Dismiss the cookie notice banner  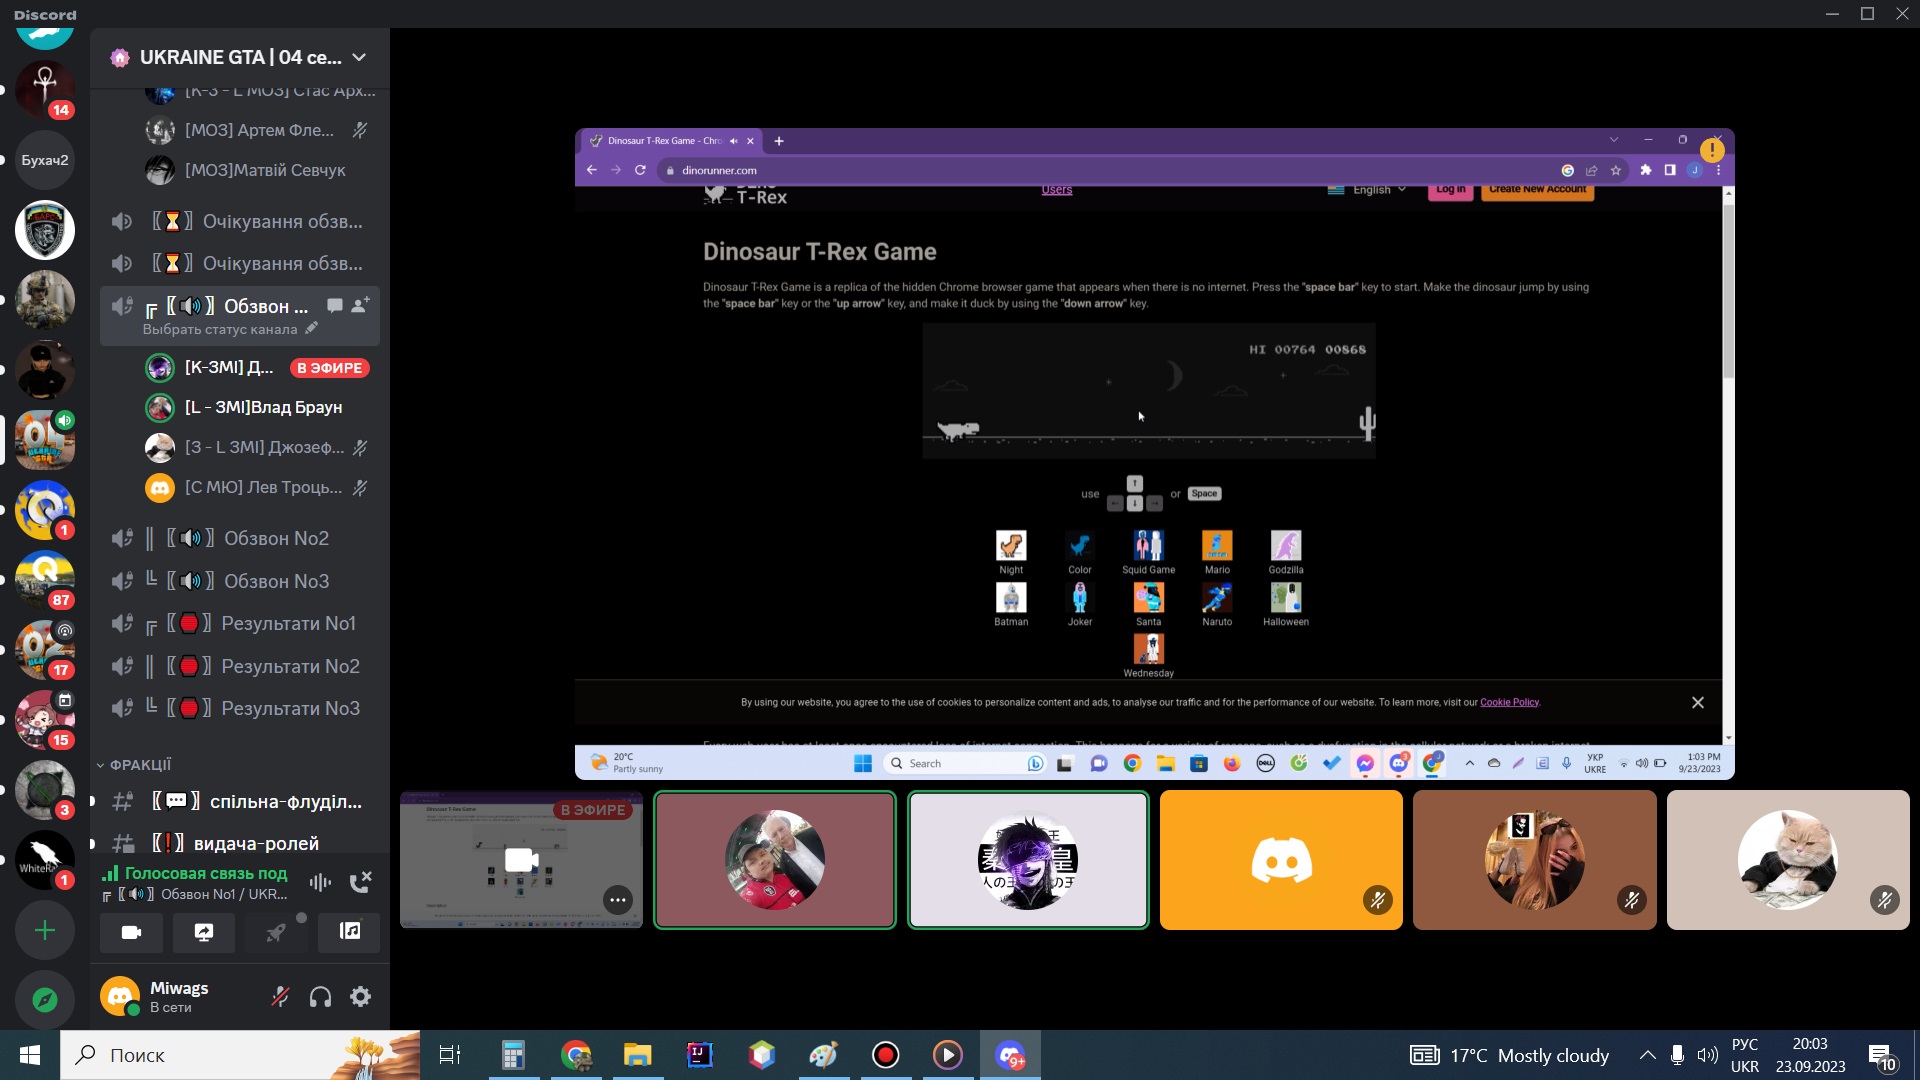(1698, 703)
